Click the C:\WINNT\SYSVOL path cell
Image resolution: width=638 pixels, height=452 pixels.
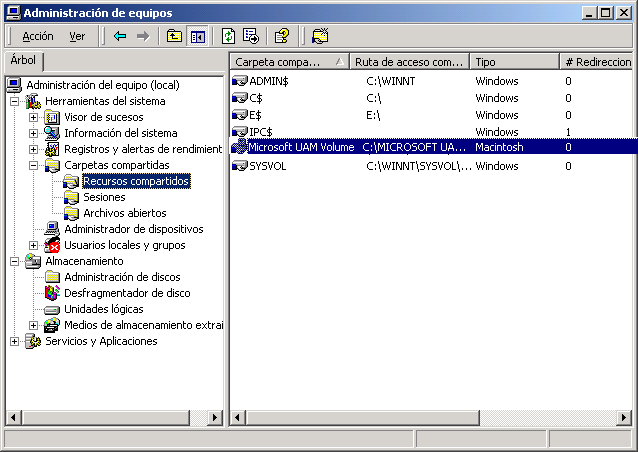(x=419, y=166)
